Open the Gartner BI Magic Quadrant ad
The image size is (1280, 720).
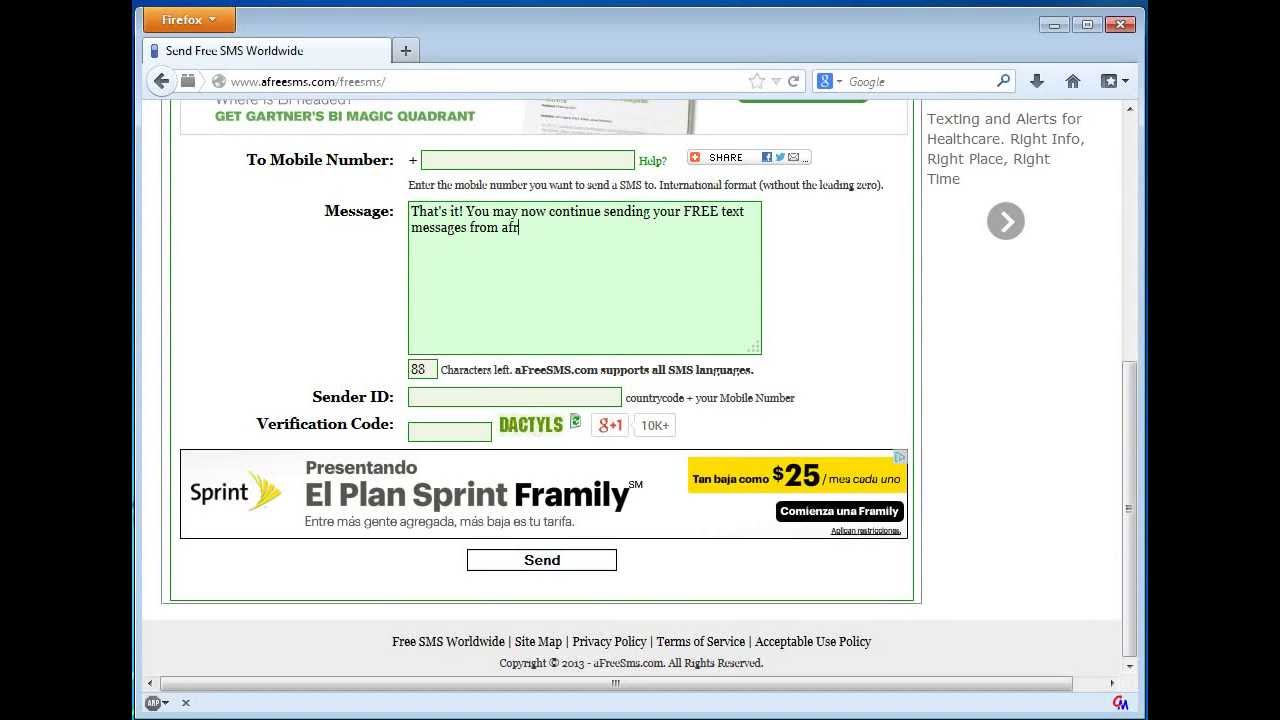[x=345, y=116]
